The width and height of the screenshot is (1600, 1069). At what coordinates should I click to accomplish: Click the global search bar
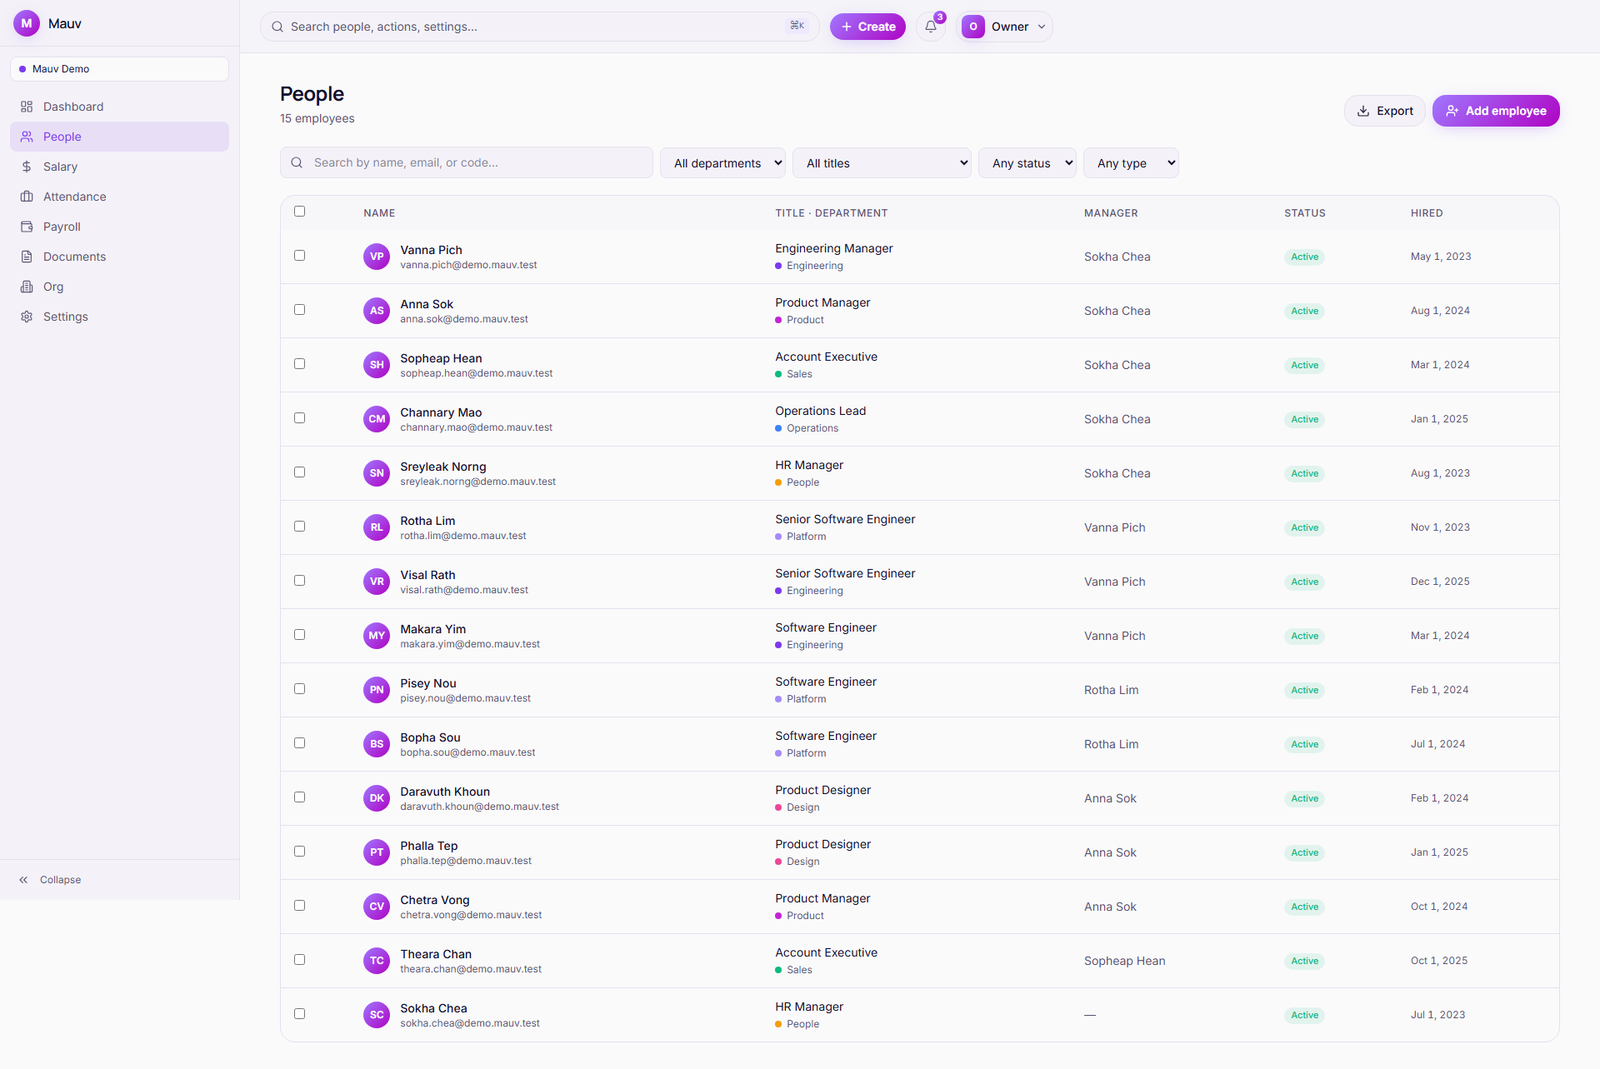pyautogui.click(x=540, y=27)
